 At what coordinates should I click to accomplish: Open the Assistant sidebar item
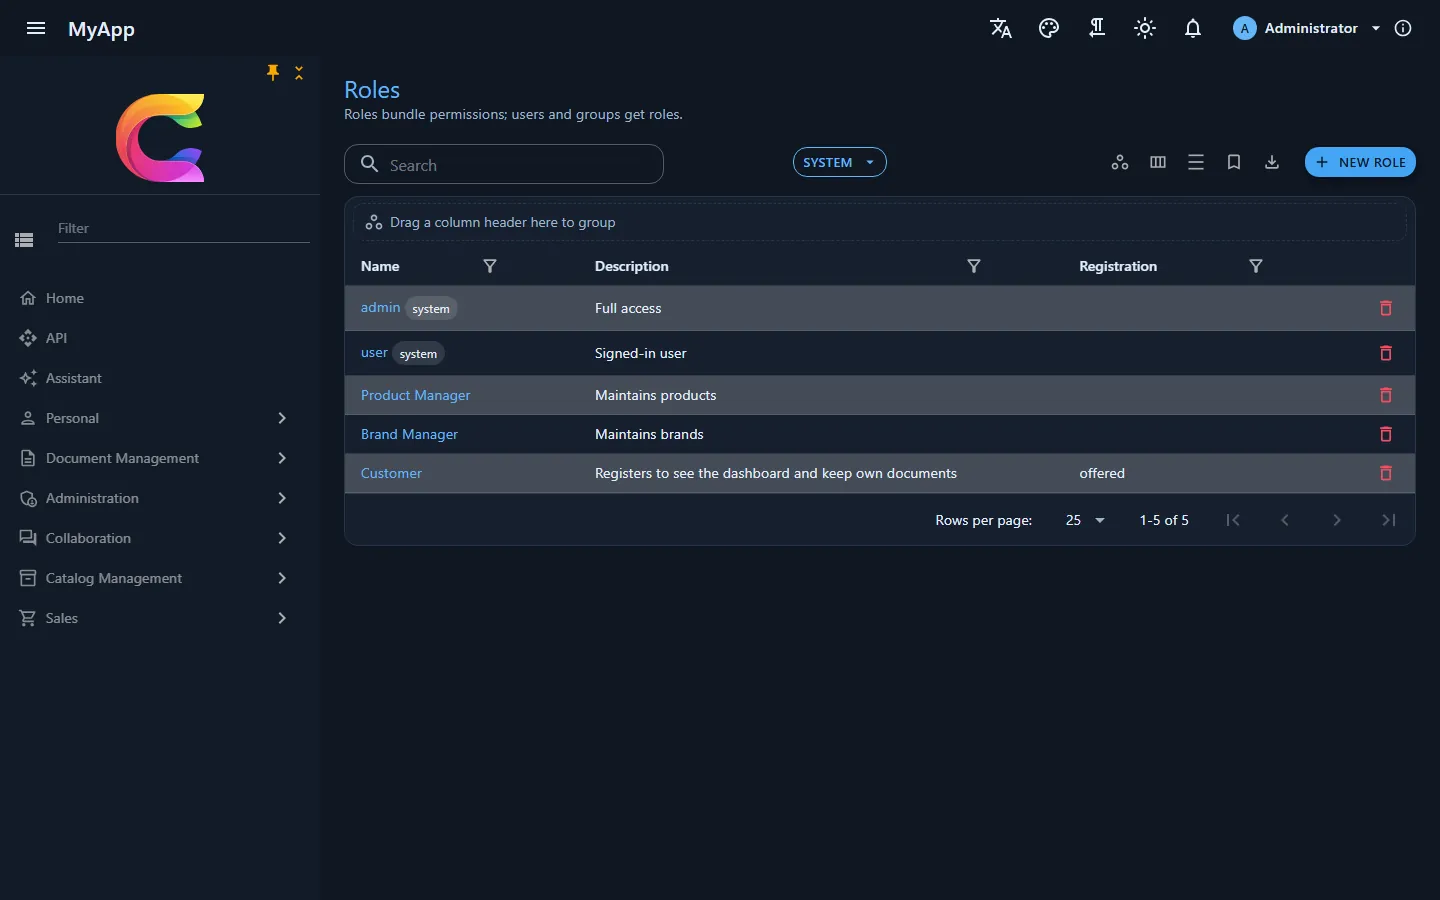[160, 378]
